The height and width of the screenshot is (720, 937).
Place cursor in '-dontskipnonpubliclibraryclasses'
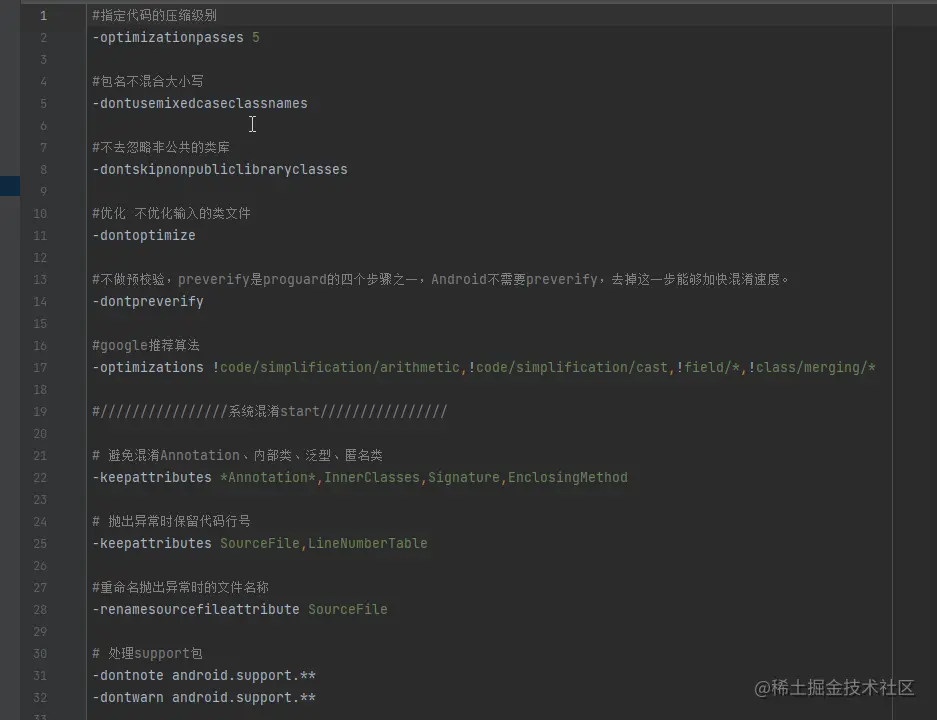click(x=219, y=170)
